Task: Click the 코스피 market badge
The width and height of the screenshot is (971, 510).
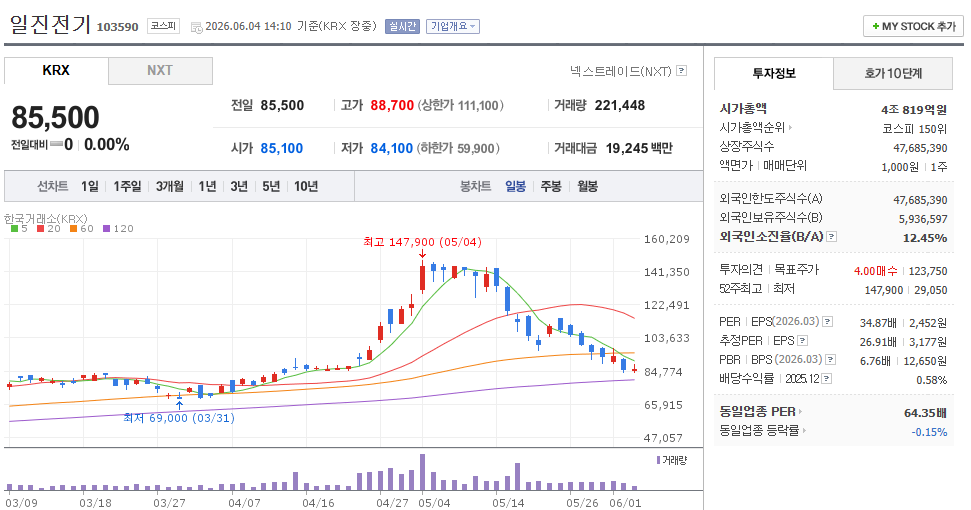Action: (163, 26)
